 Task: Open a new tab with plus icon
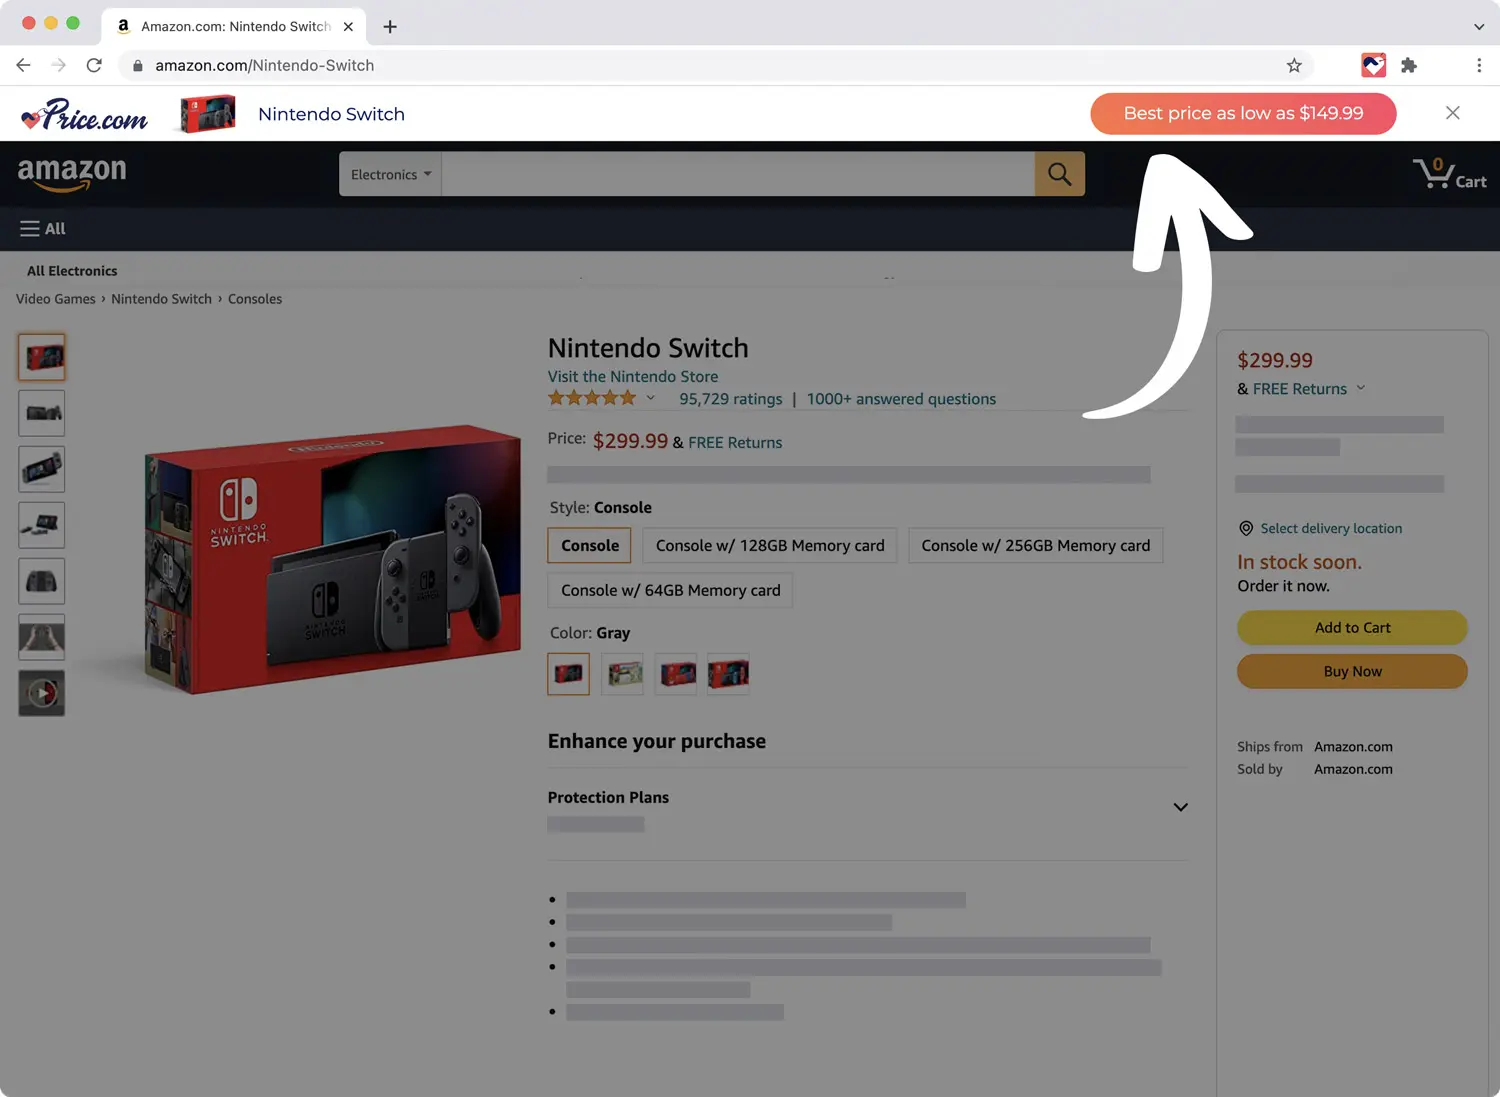coord(390,27)
